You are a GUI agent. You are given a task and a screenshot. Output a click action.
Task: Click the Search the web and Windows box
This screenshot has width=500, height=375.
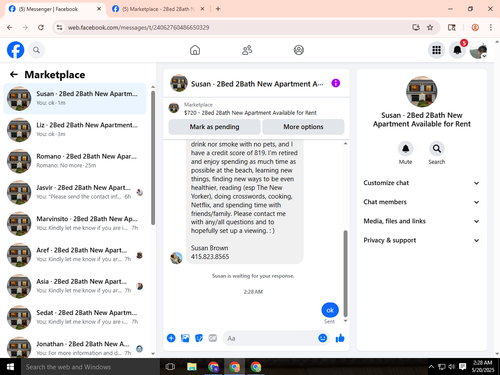click(90, 367)
